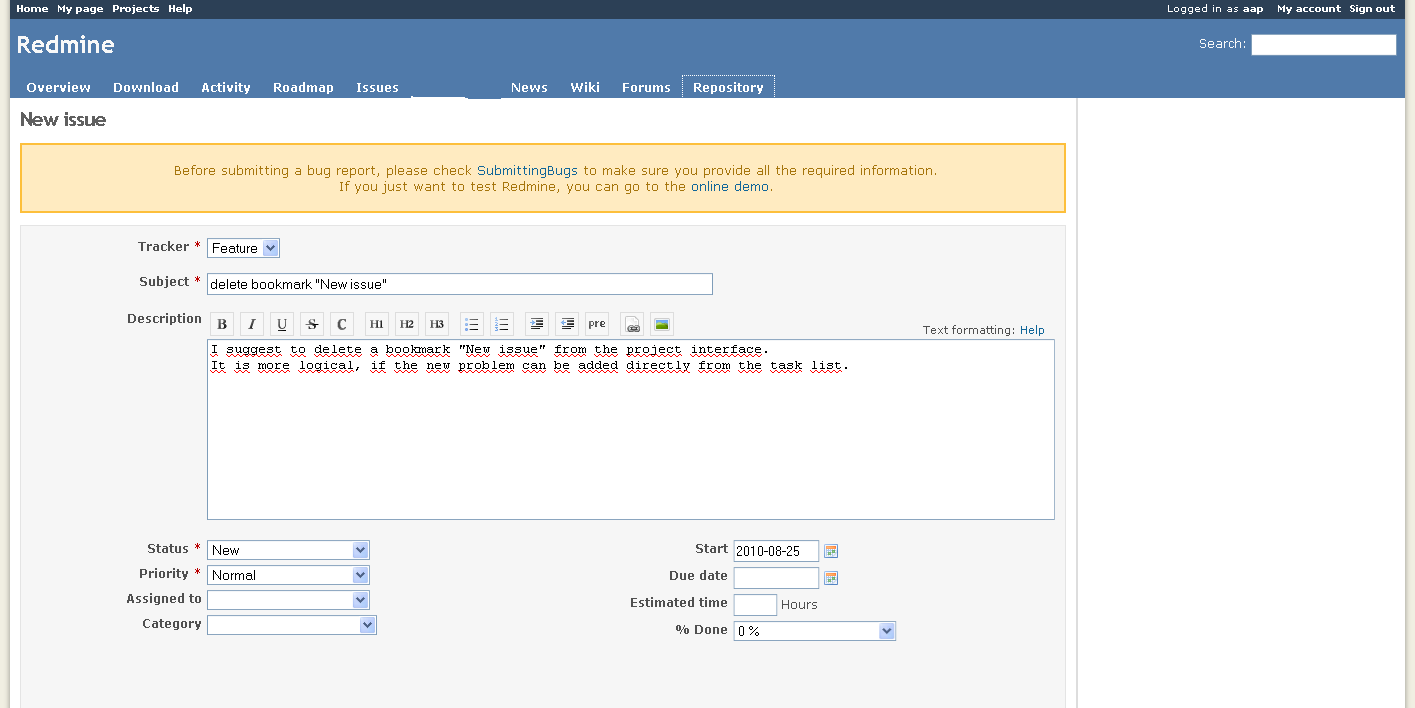Open the News tab

pos(529,87)
